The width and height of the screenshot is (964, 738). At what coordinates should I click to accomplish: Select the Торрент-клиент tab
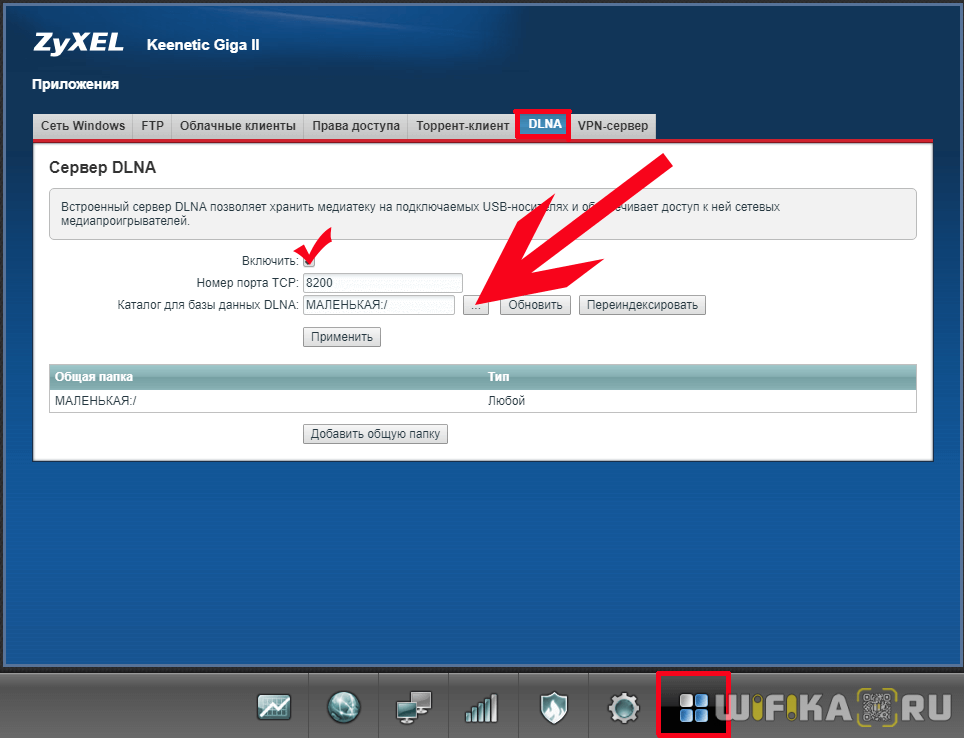[462, 126]
